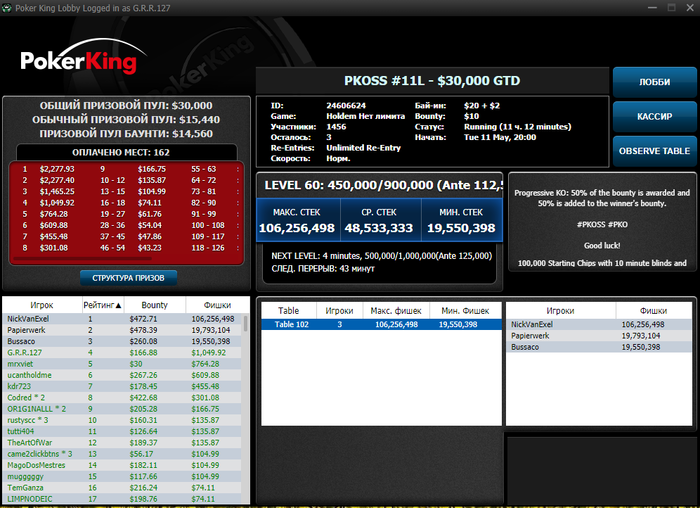Viewport: 700px width, 508px height.
Task: Select player NickVanExel in ranking list
Action: coord(122,319)
